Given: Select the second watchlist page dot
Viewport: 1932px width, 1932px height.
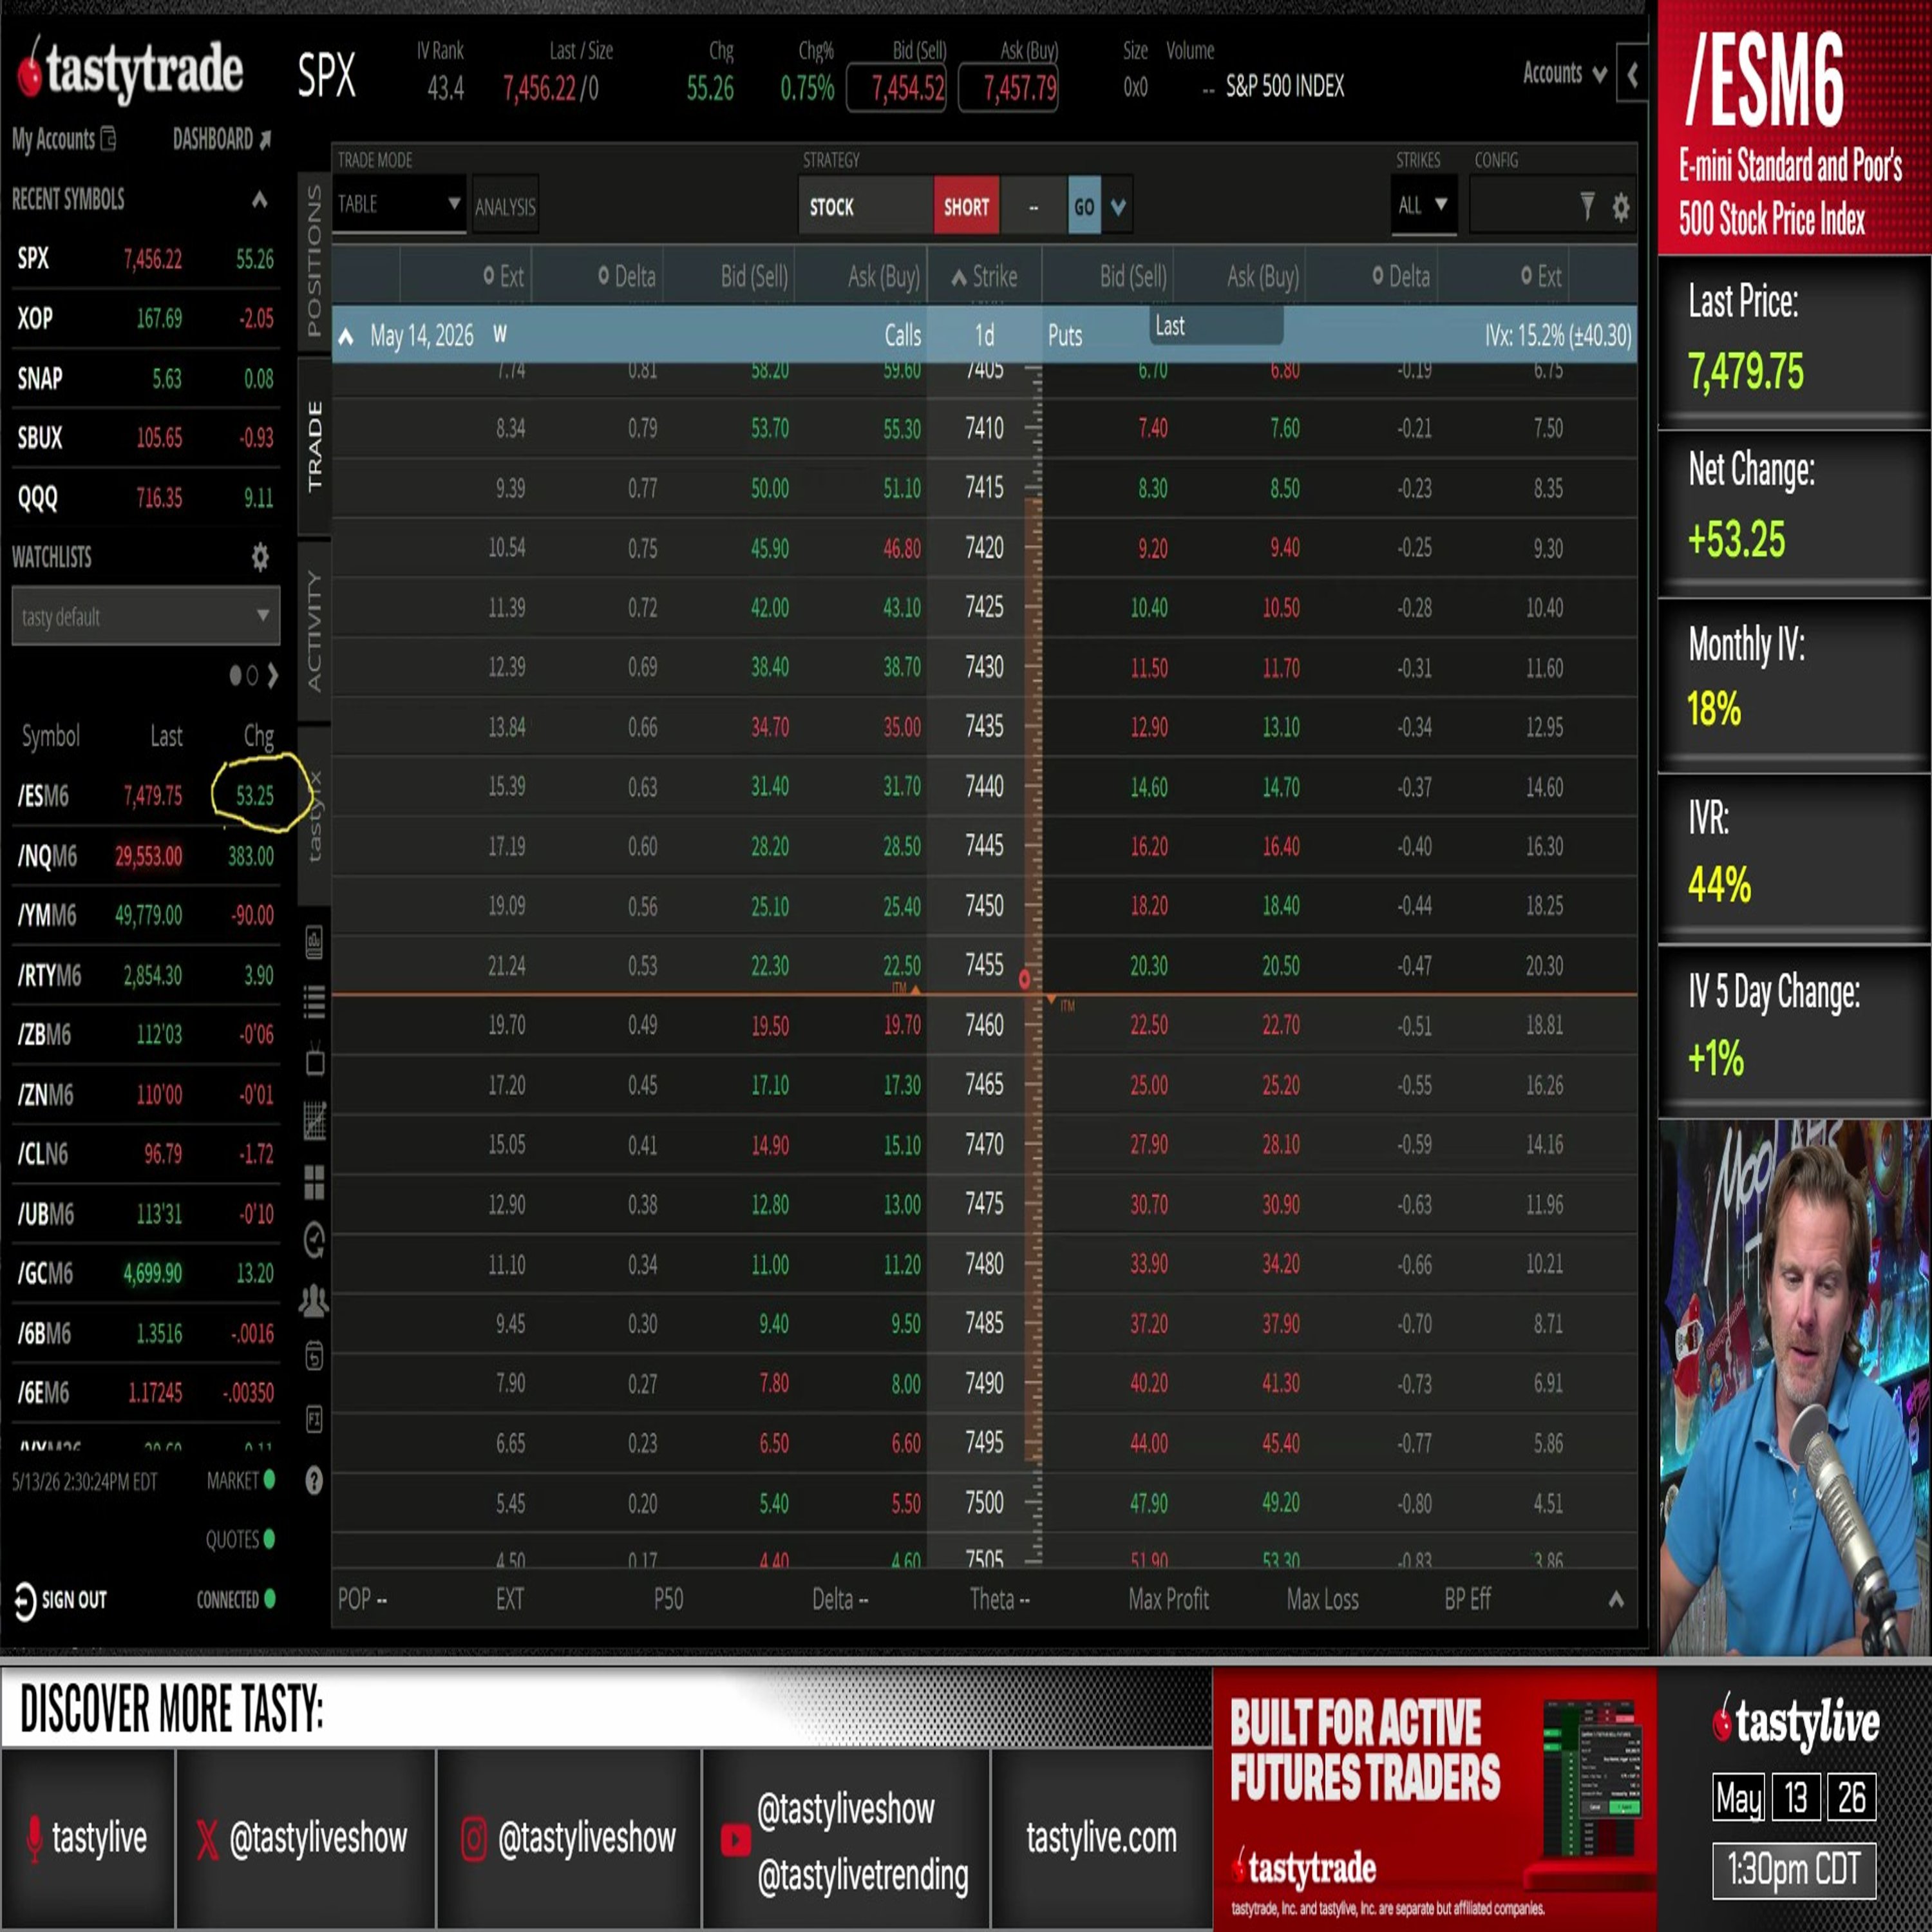Looking at the screenshot, I should [252, 676].
